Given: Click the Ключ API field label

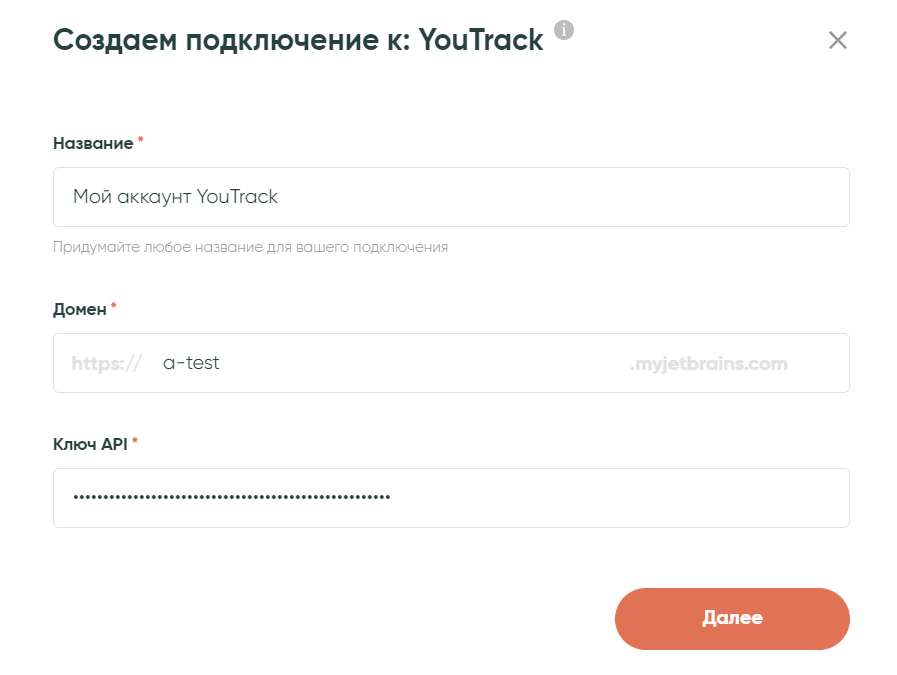Looking at the screenshot, I should pos(90,444).
